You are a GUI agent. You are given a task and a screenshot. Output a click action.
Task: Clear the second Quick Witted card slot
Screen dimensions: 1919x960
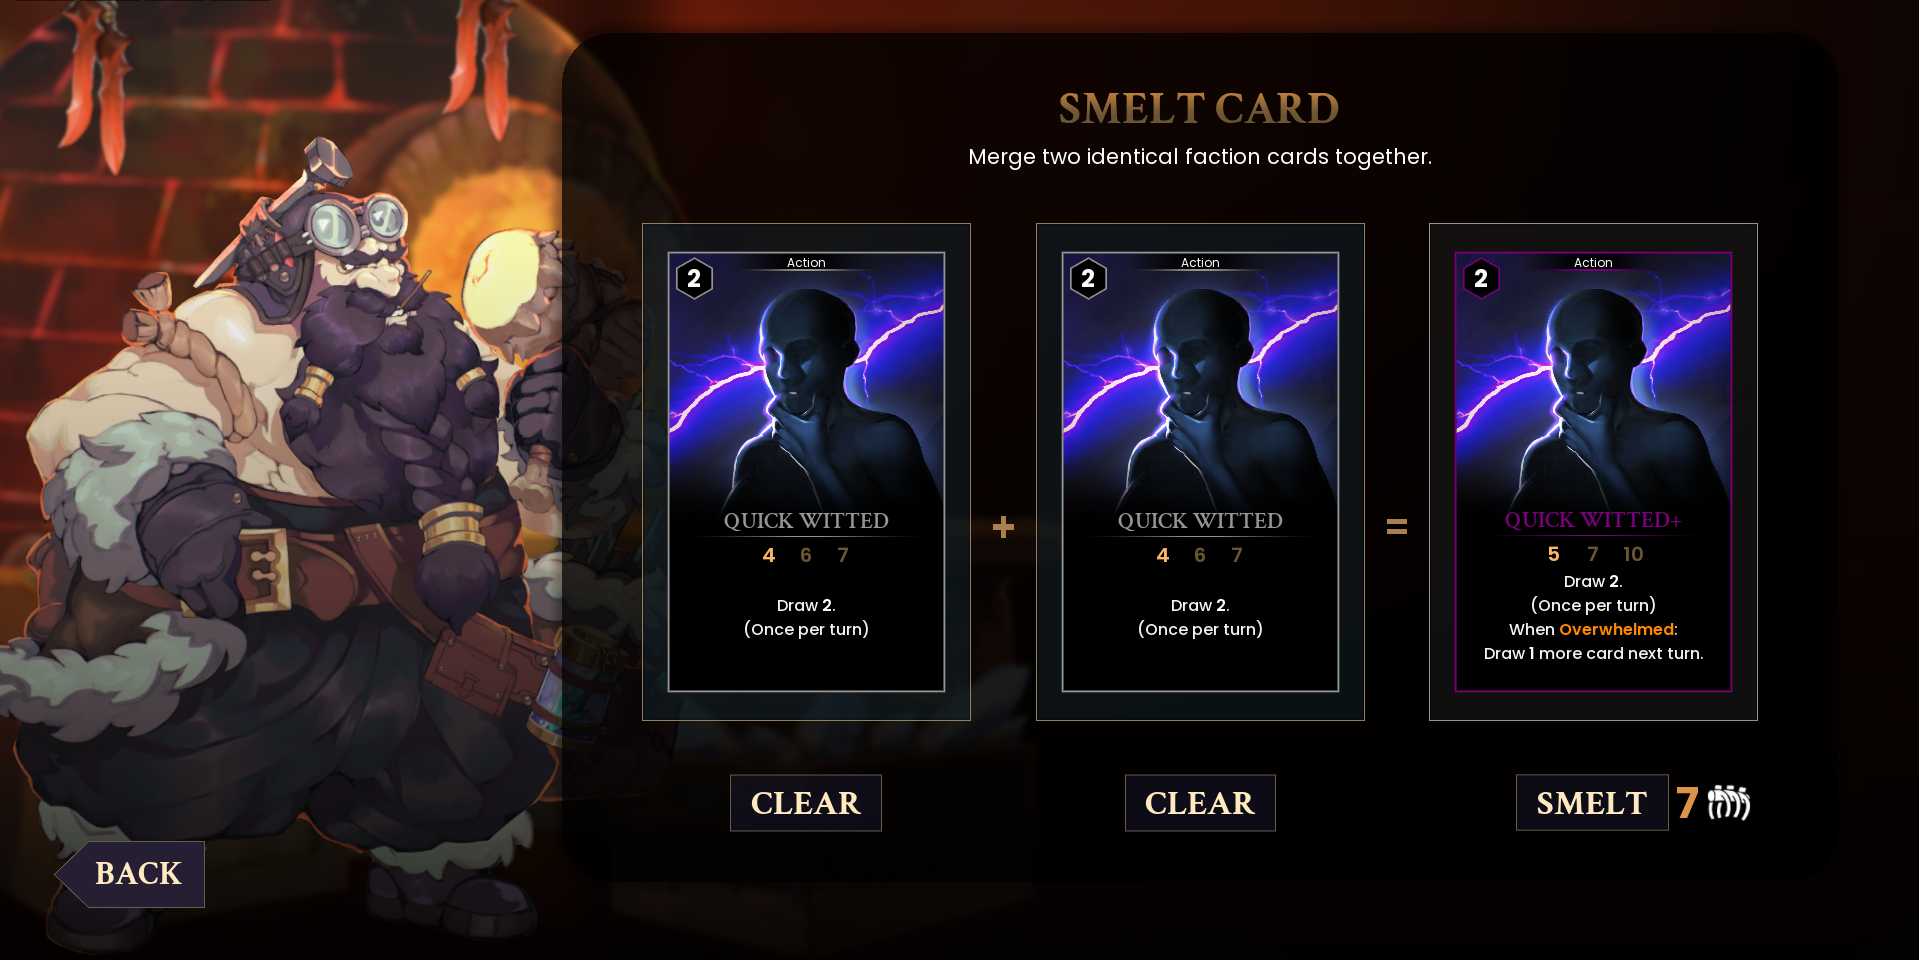coord(1200,803)
